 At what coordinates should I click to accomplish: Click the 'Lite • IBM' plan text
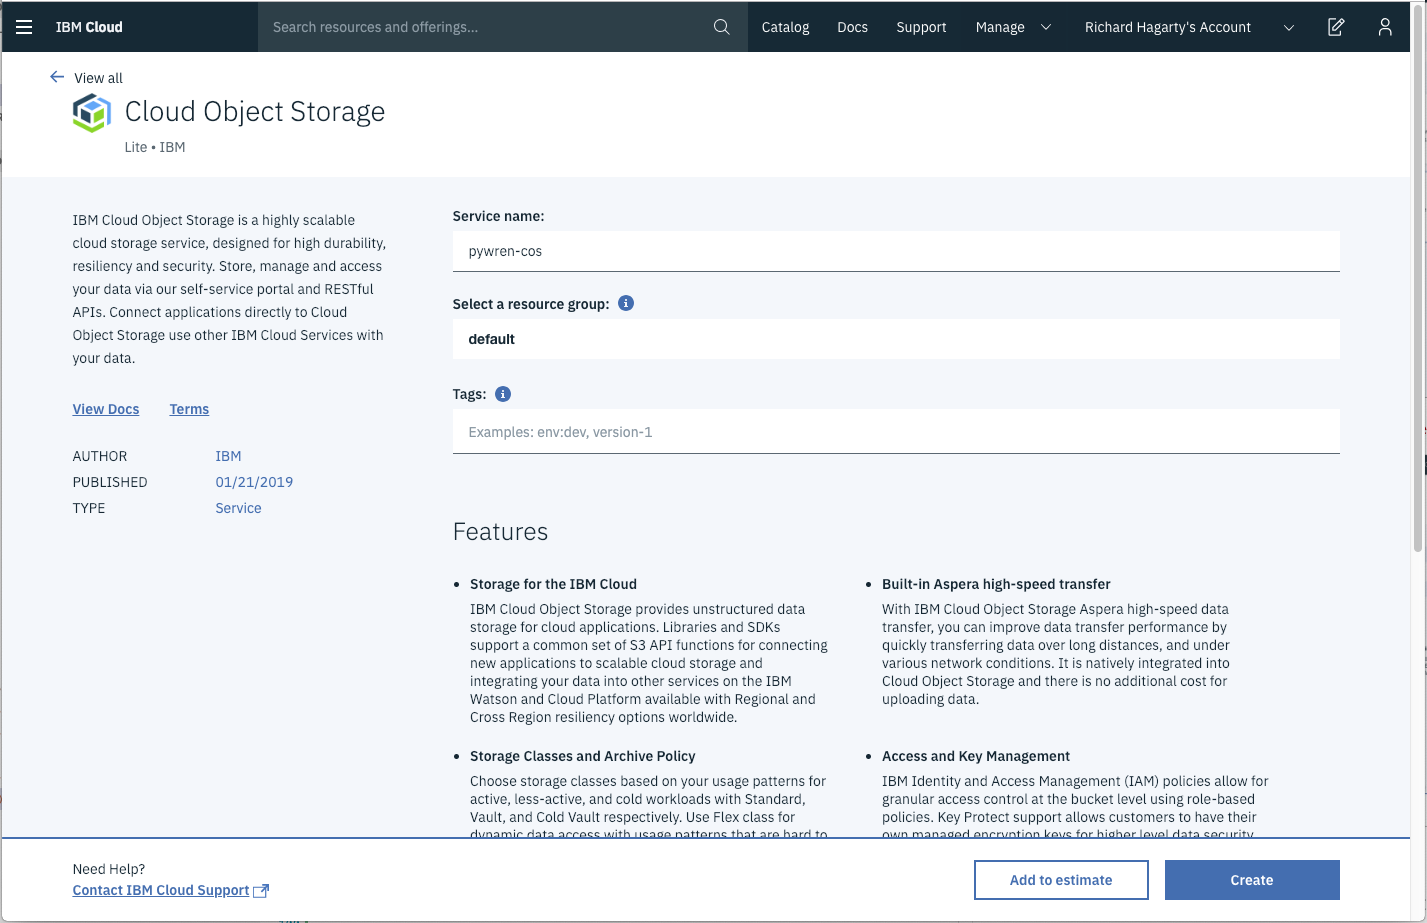pyautogui.click(x=155, y=147)
